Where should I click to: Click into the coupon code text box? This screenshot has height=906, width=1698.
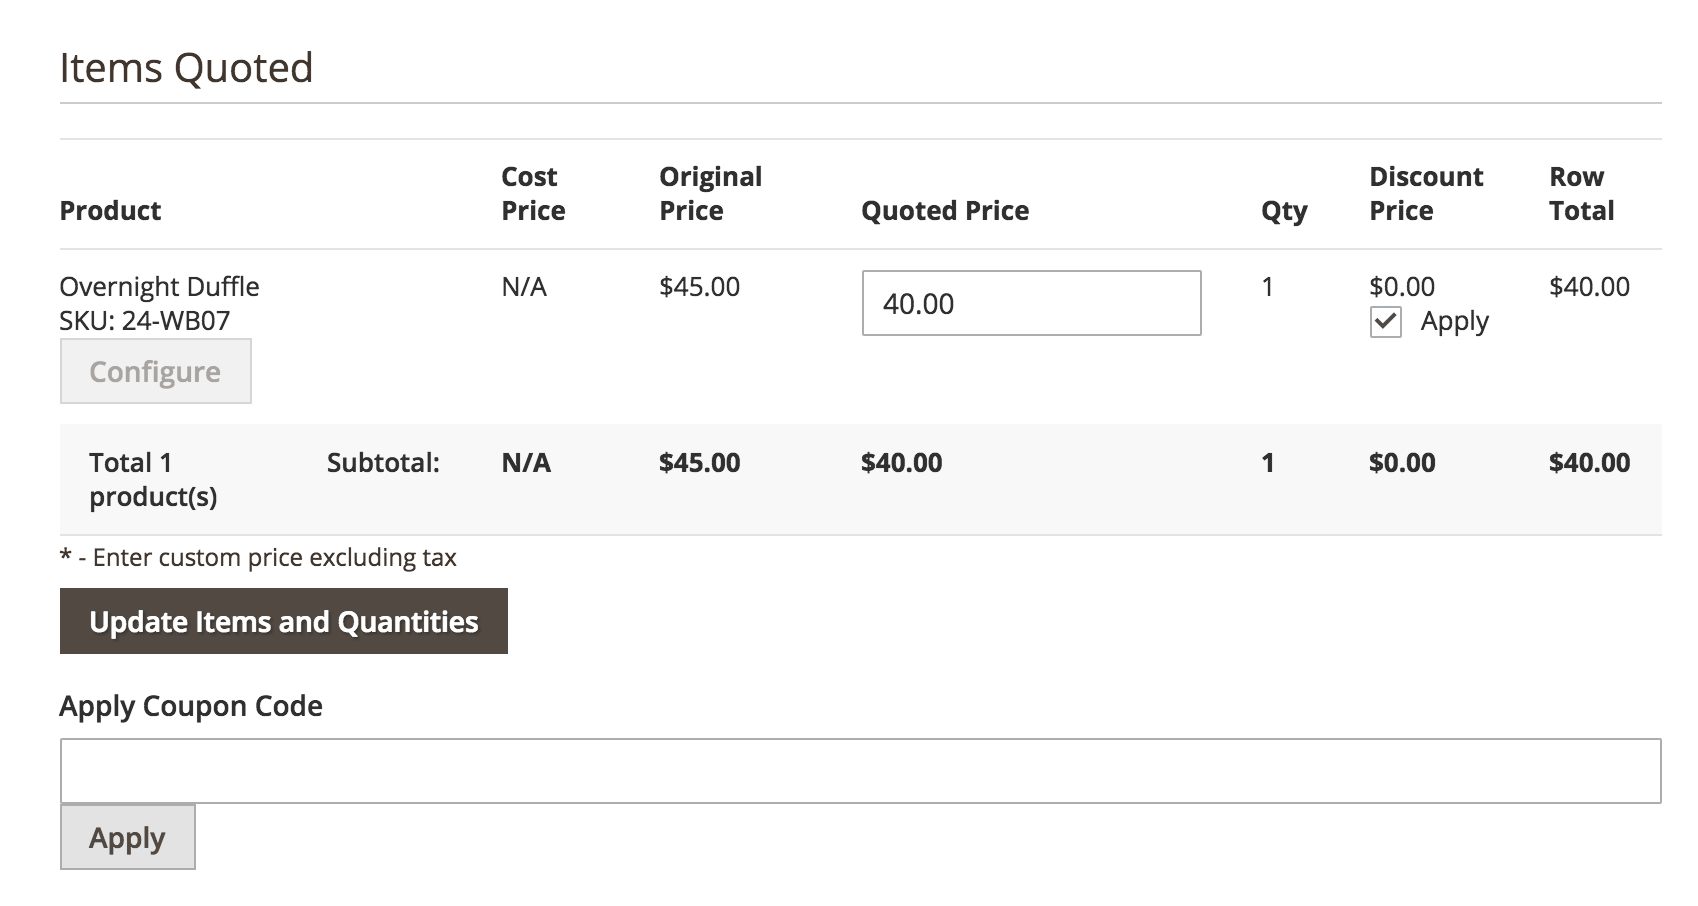tap(860, 770)
